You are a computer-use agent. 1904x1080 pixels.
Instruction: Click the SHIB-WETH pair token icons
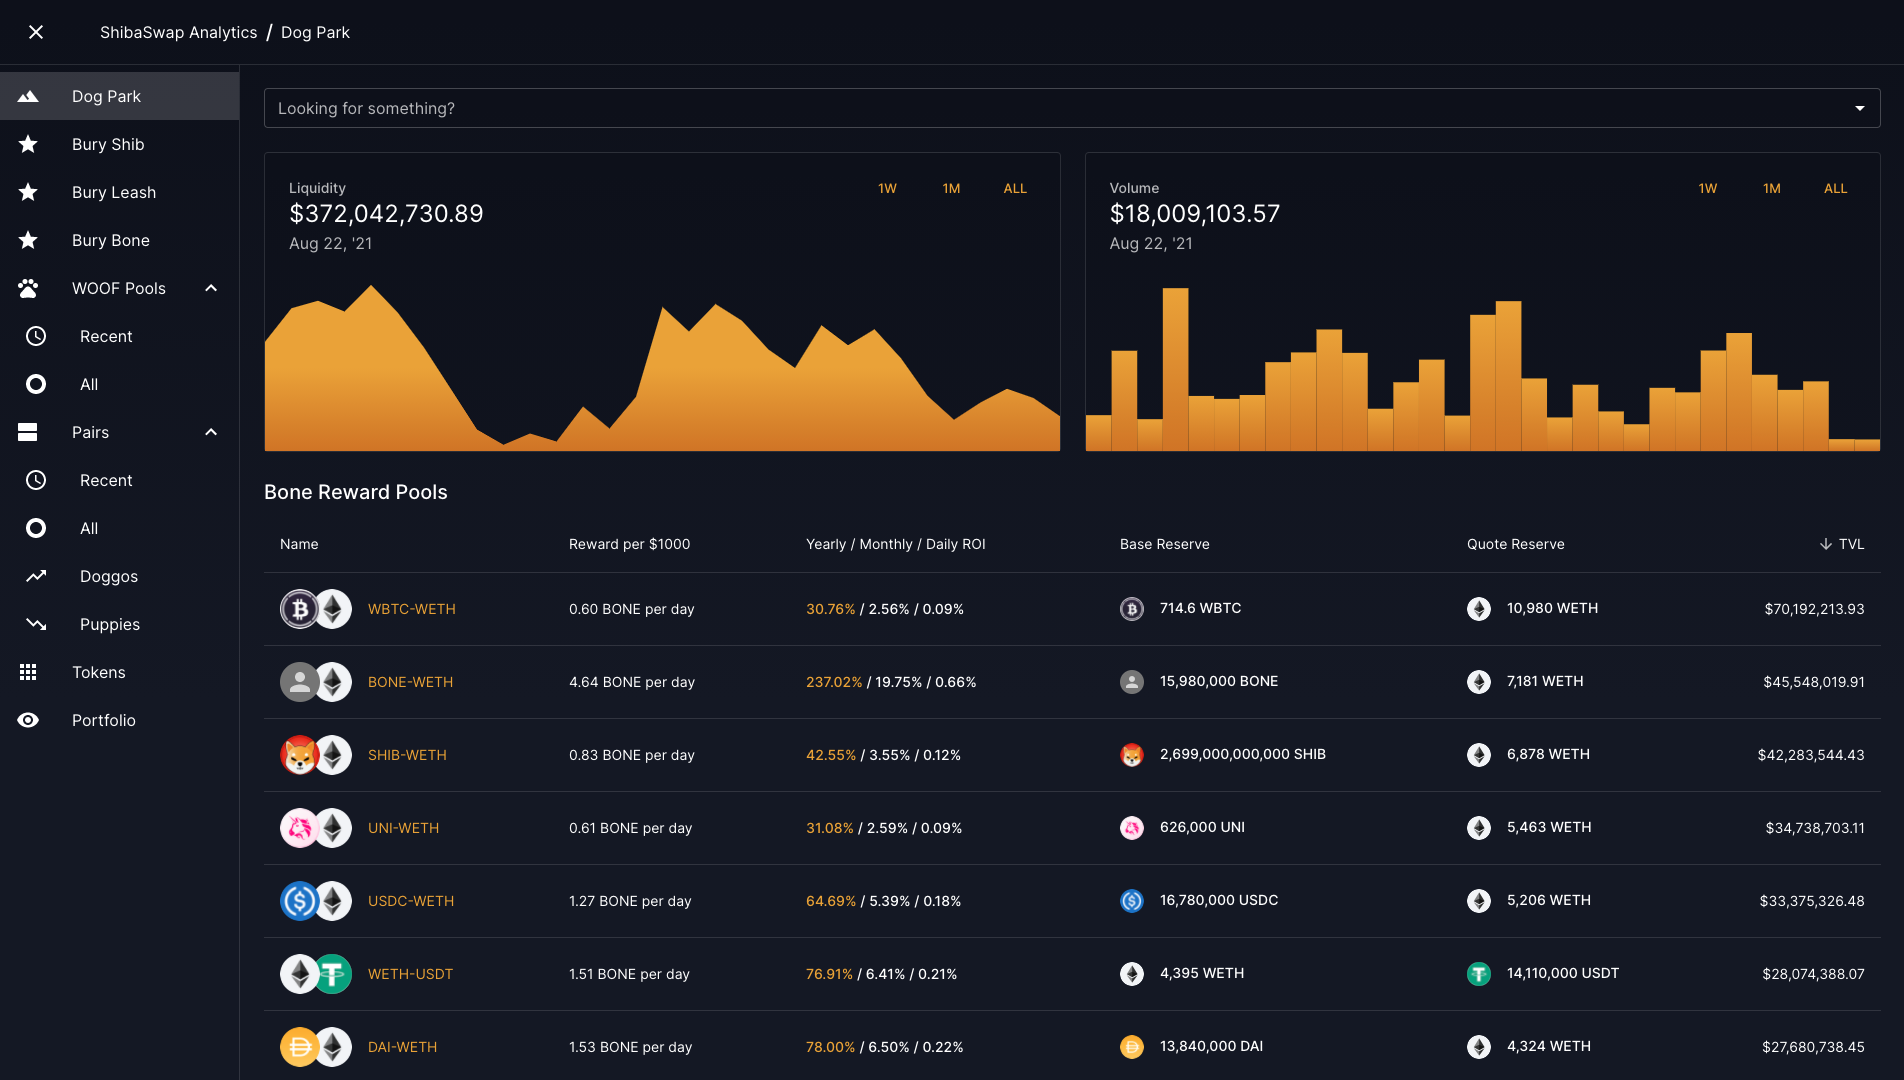[316, 755]
